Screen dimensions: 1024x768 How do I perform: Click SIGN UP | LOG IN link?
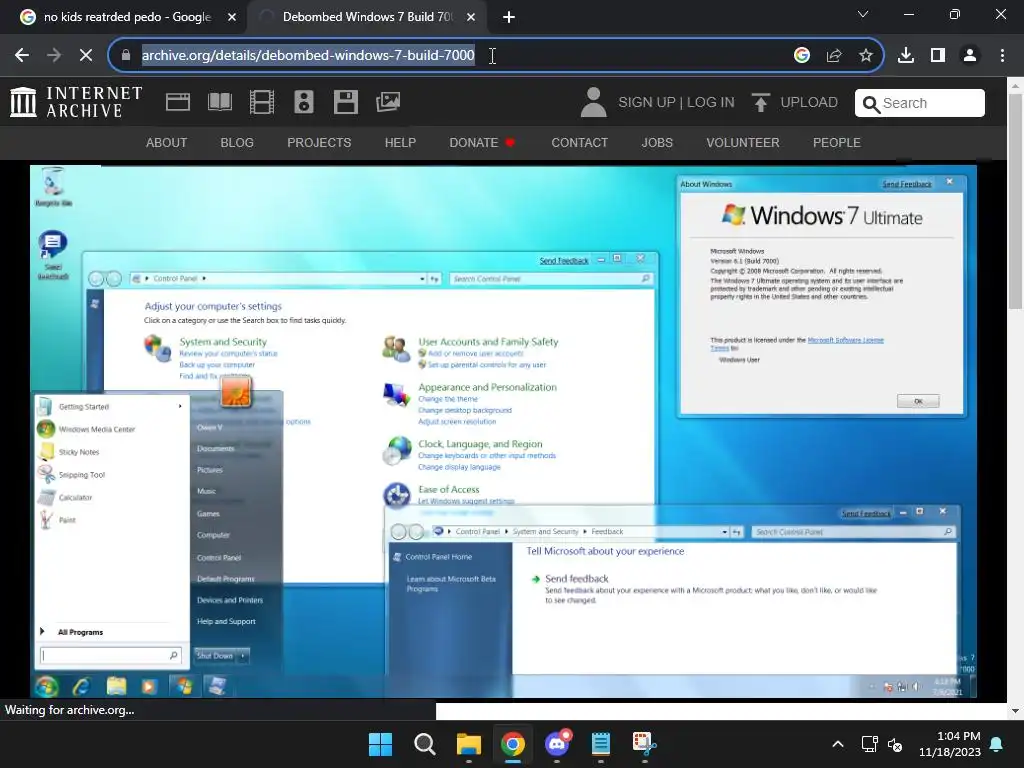click(x=677, y=103)
